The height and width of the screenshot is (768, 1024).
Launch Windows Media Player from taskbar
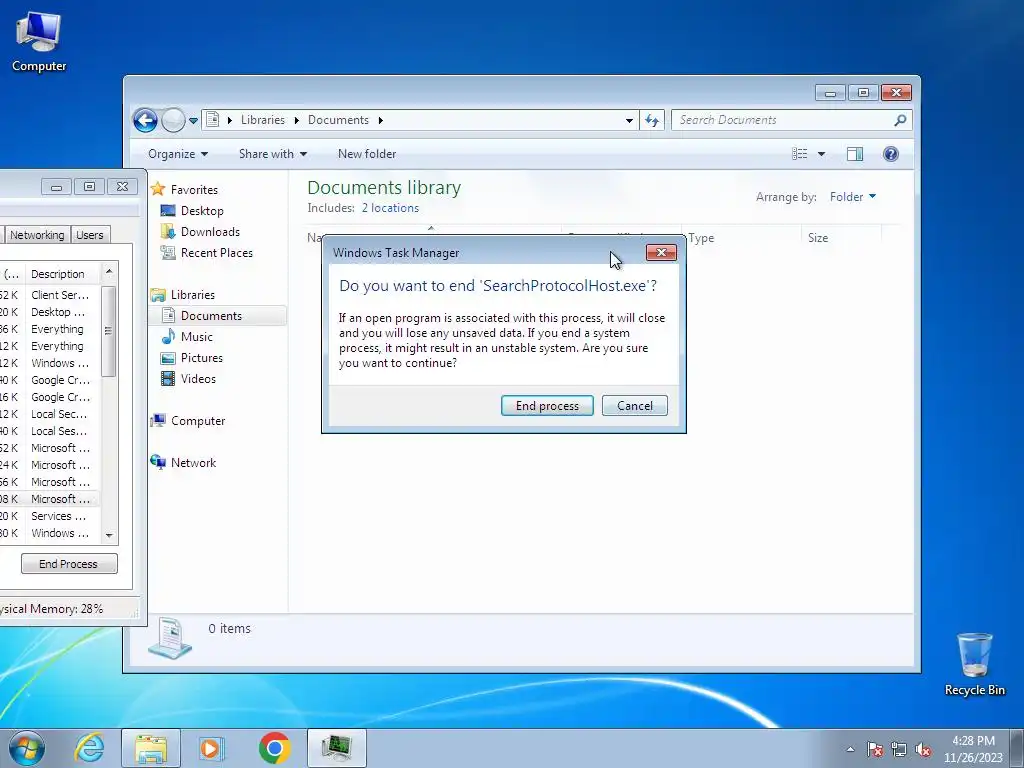[x=210, y=748]
